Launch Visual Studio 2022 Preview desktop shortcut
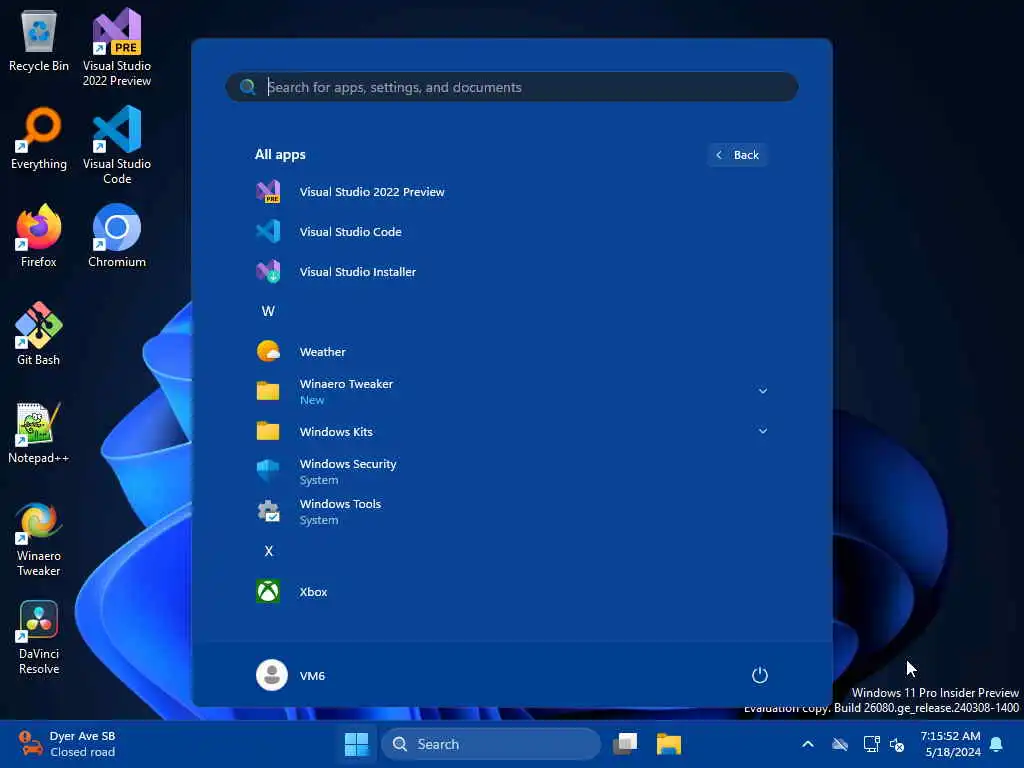1024x768 pixels. click(x=117, y=47)
